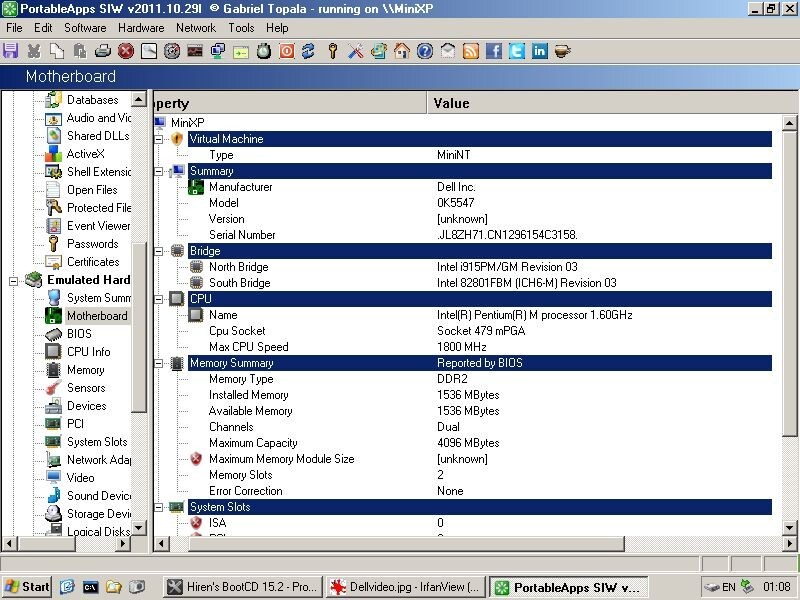Click the red power shutdown toolbar icon
Screen dimensions: 800x600
287,51
